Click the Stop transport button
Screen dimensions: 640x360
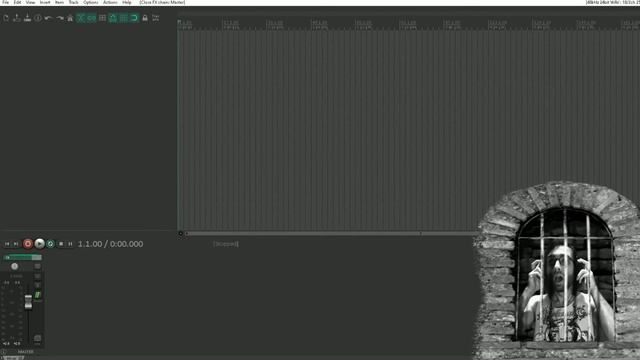click(x=61, y=244)
